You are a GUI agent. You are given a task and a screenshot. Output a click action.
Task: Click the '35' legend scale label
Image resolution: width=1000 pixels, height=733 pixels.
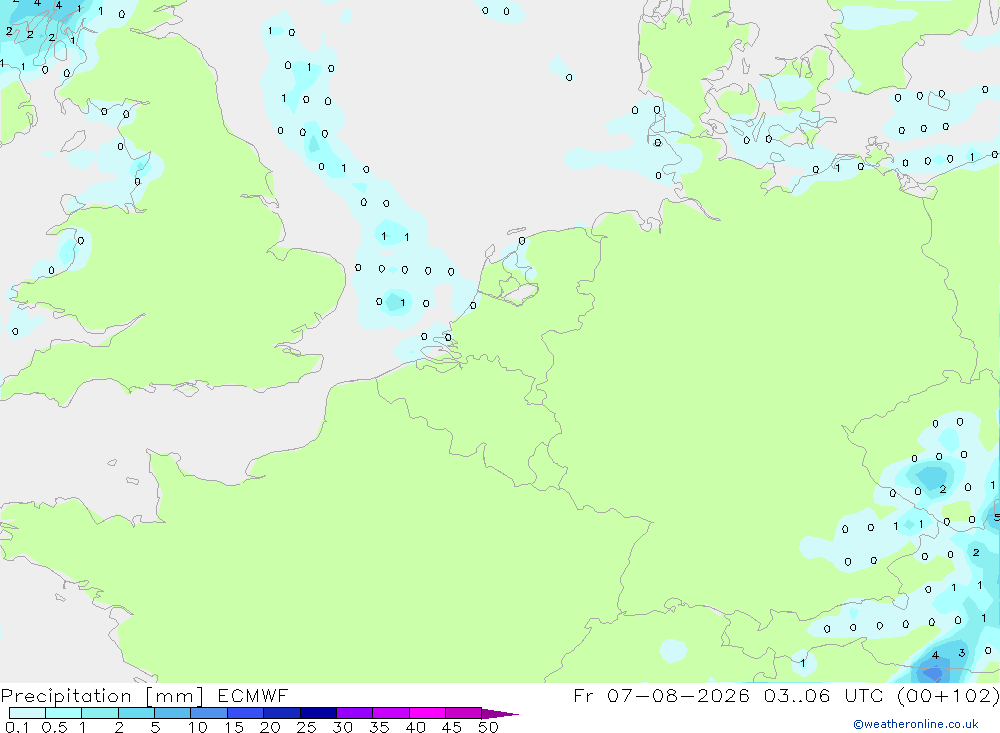[379, 727]
